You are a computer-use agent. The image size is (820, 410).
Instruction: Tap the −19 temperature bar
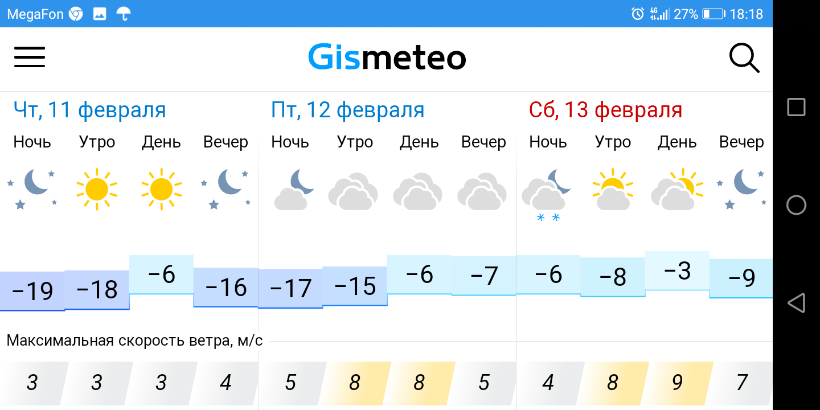(32, 291)
